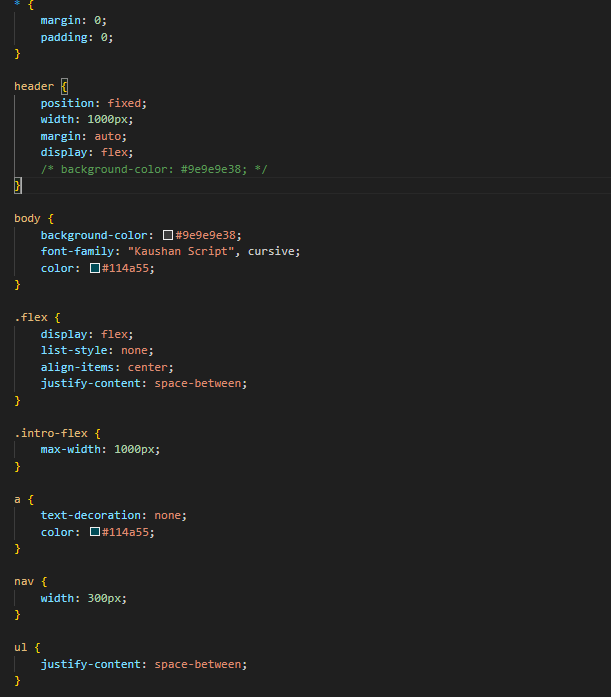Screen dimensions: 611x697
Task: Place cursor on the header selector
Action: 34,86
